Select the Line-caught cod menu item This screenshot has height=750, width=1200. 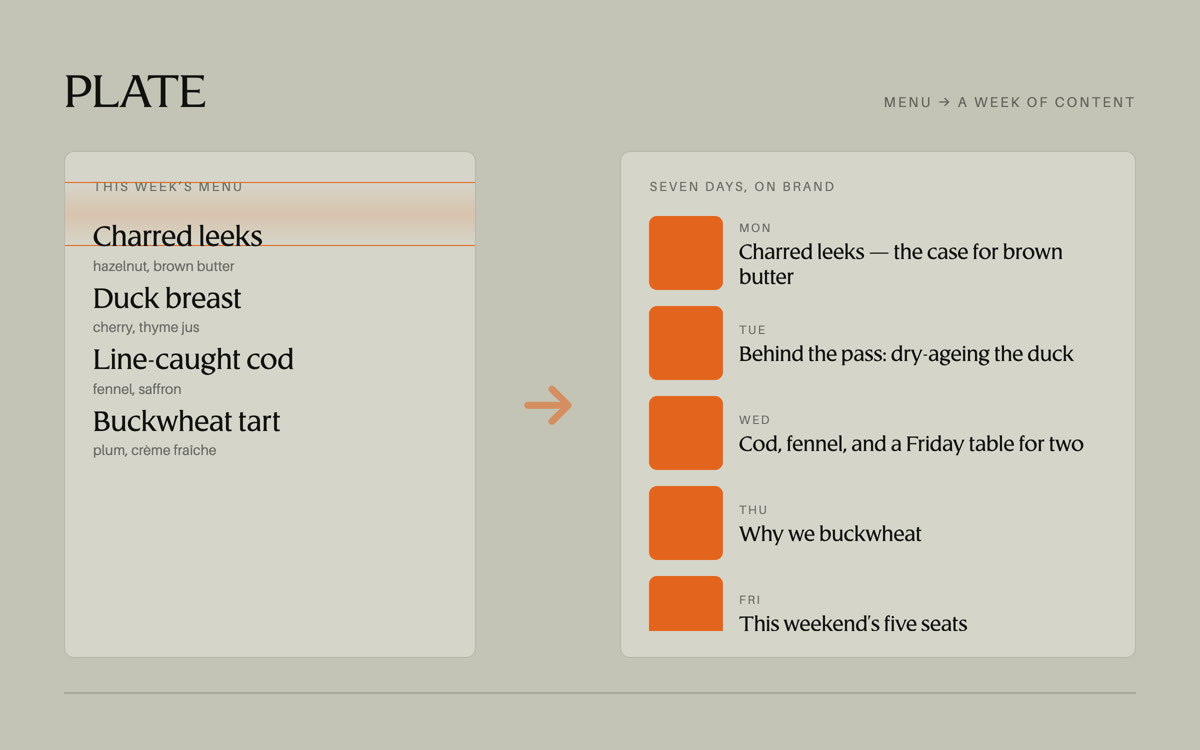tap(193, 360)
